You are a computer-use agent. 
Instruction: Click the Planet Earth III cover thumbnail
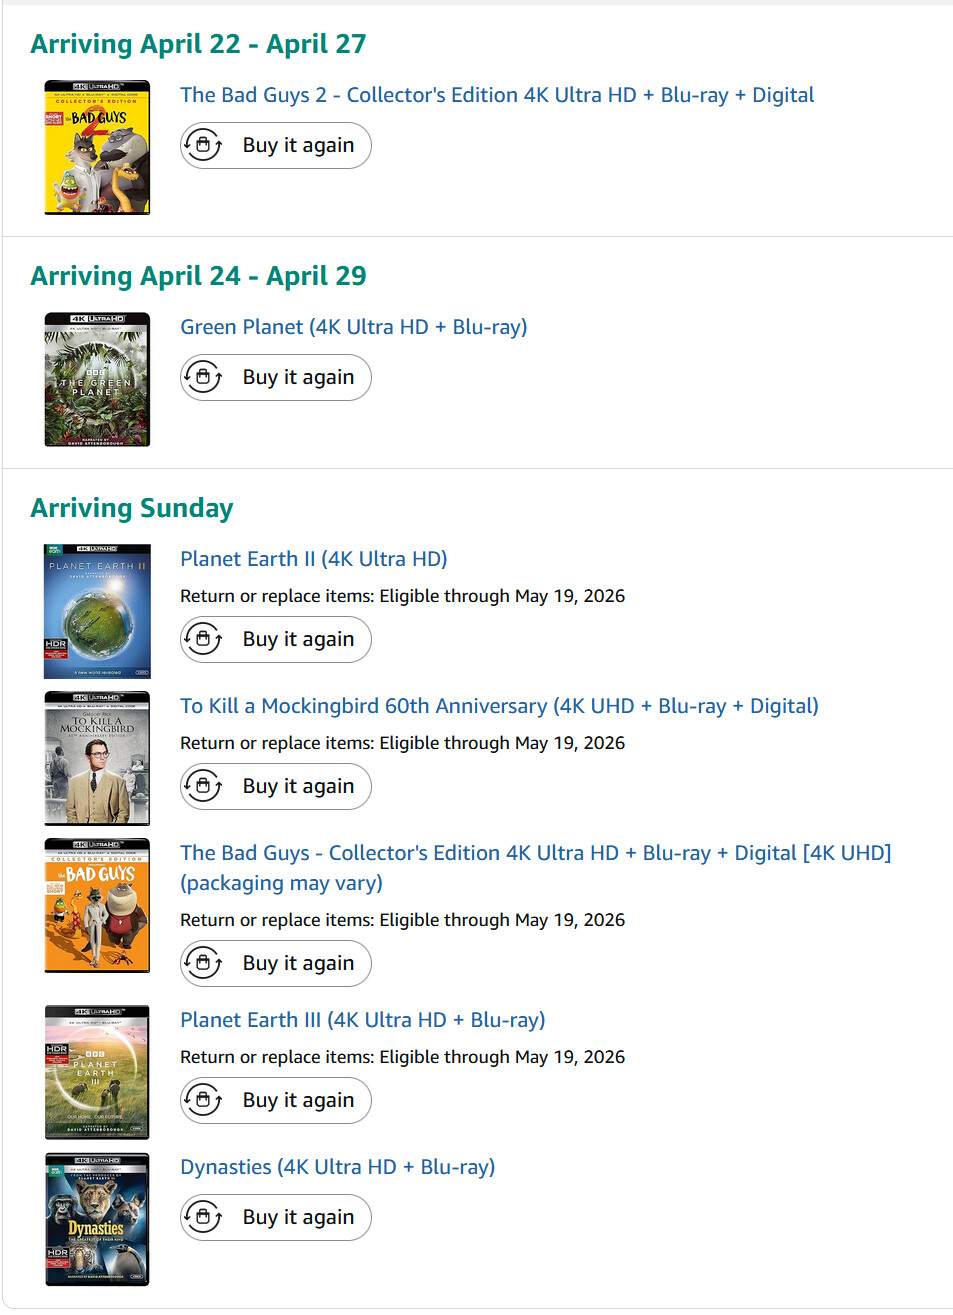97,1072
